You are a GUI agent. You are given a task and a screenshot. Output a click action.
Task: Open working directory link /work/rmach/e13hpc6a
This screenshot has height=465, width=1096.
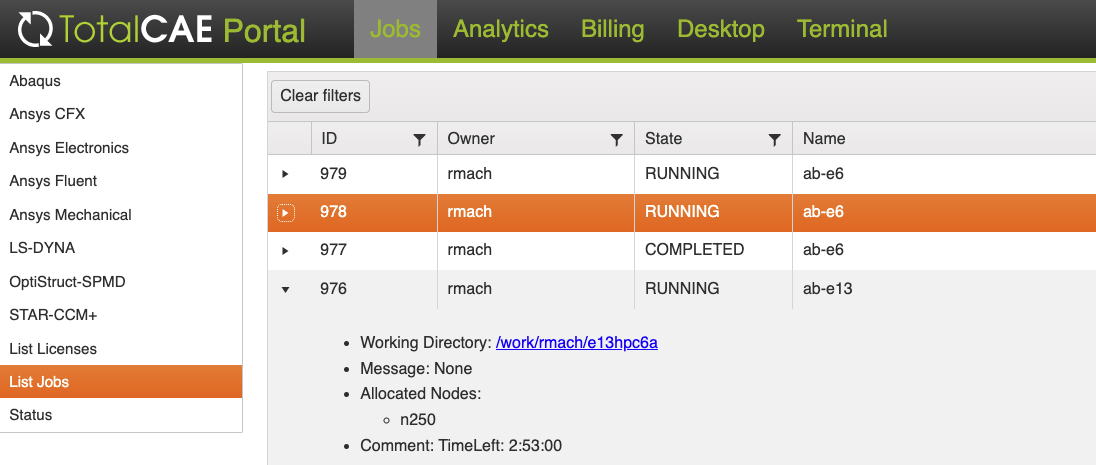pos(576,343)
